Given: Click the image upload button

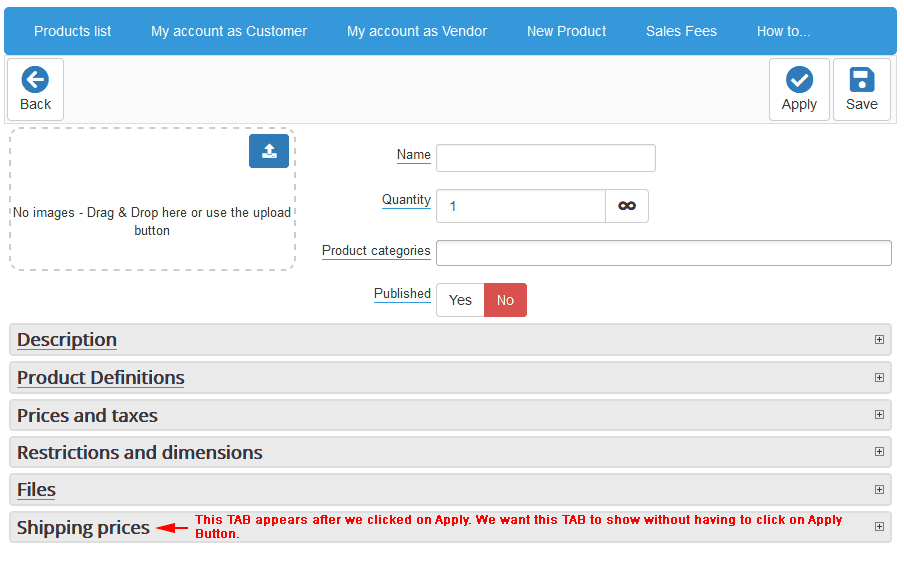Looking at the screenshot, I should pos(269,151).
